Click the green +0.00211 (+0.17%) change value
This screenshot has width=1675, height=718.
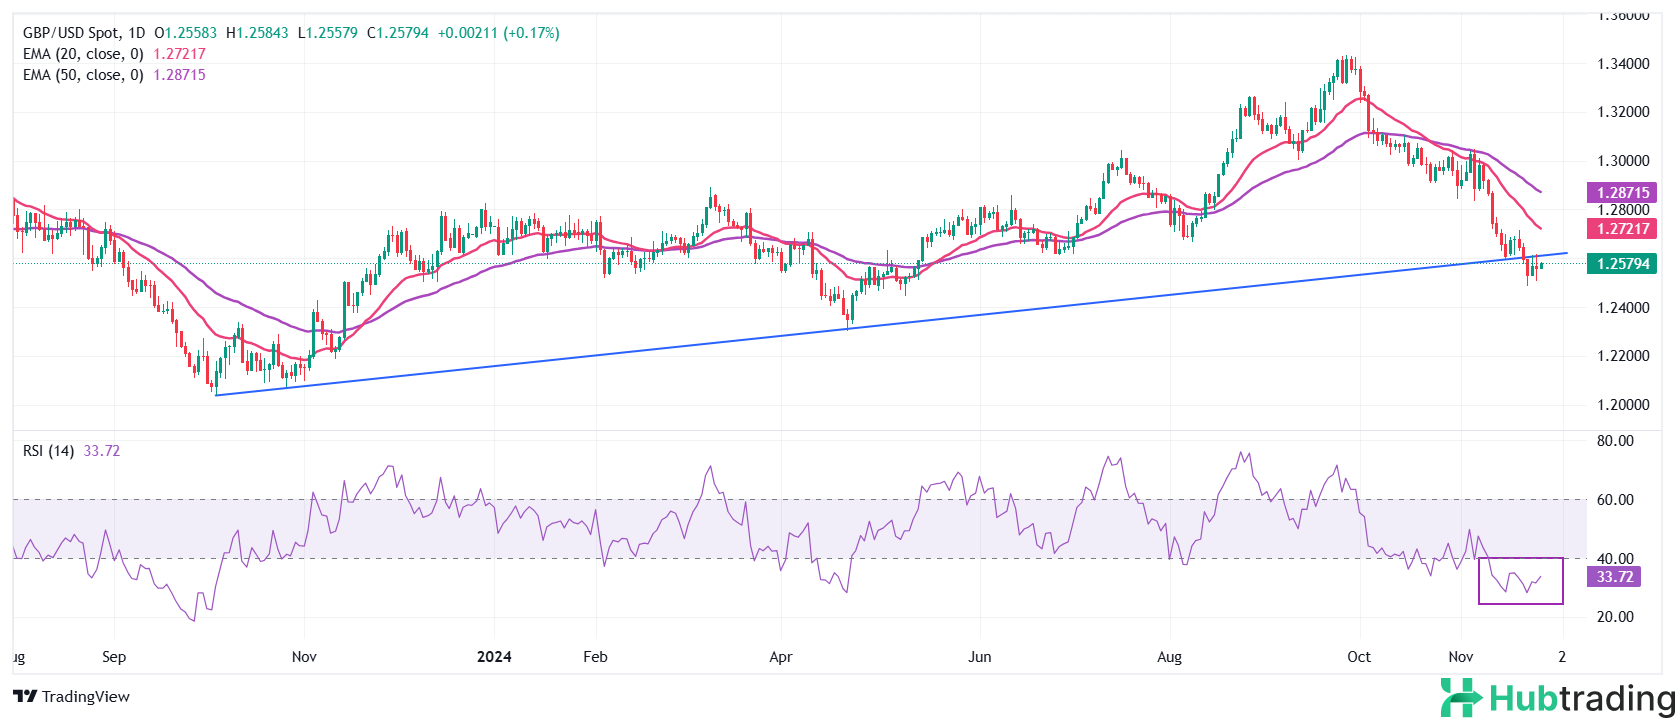click(x=498, y=33)
